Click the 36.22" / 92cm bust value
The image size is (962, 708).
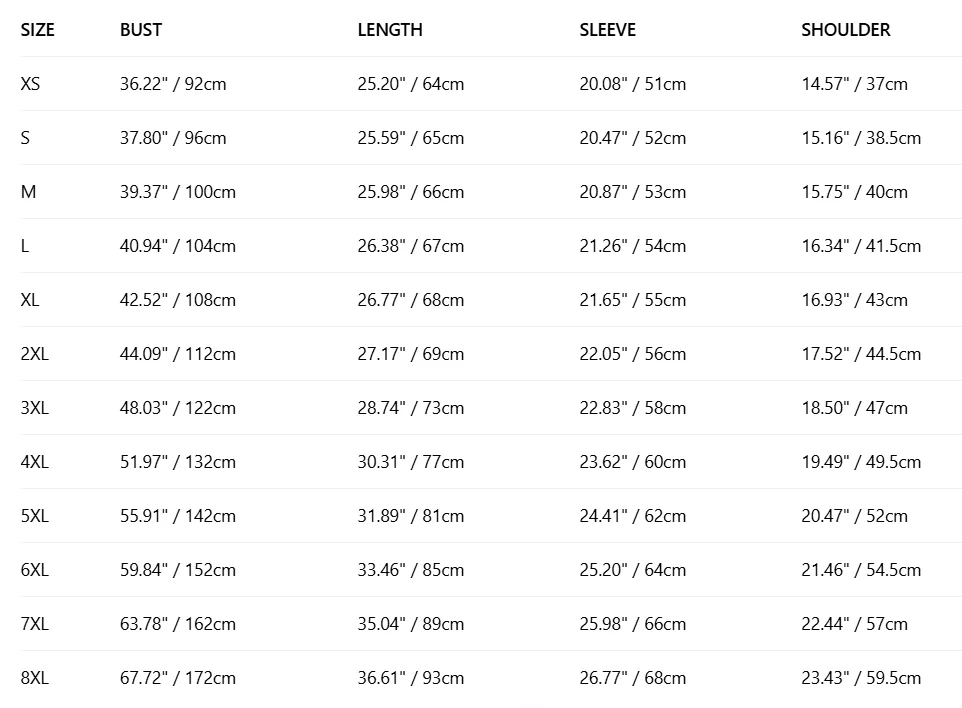[173, 83]
